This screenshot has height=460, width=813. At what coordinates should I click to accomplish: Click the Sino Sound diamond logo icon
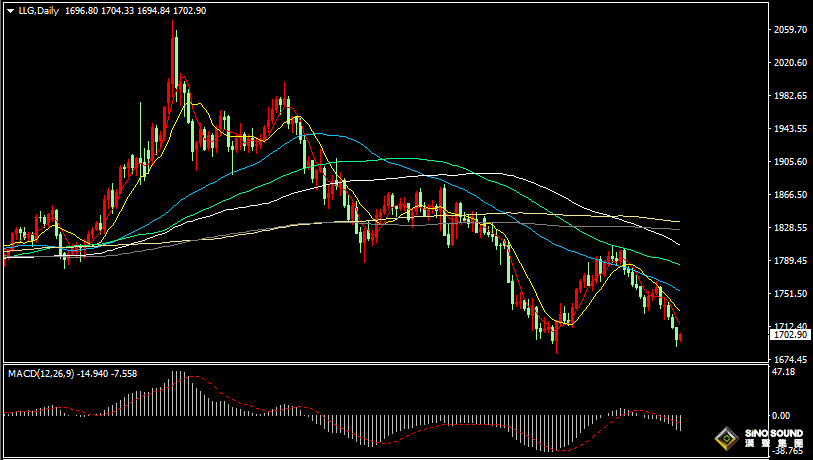click(725, 439)
